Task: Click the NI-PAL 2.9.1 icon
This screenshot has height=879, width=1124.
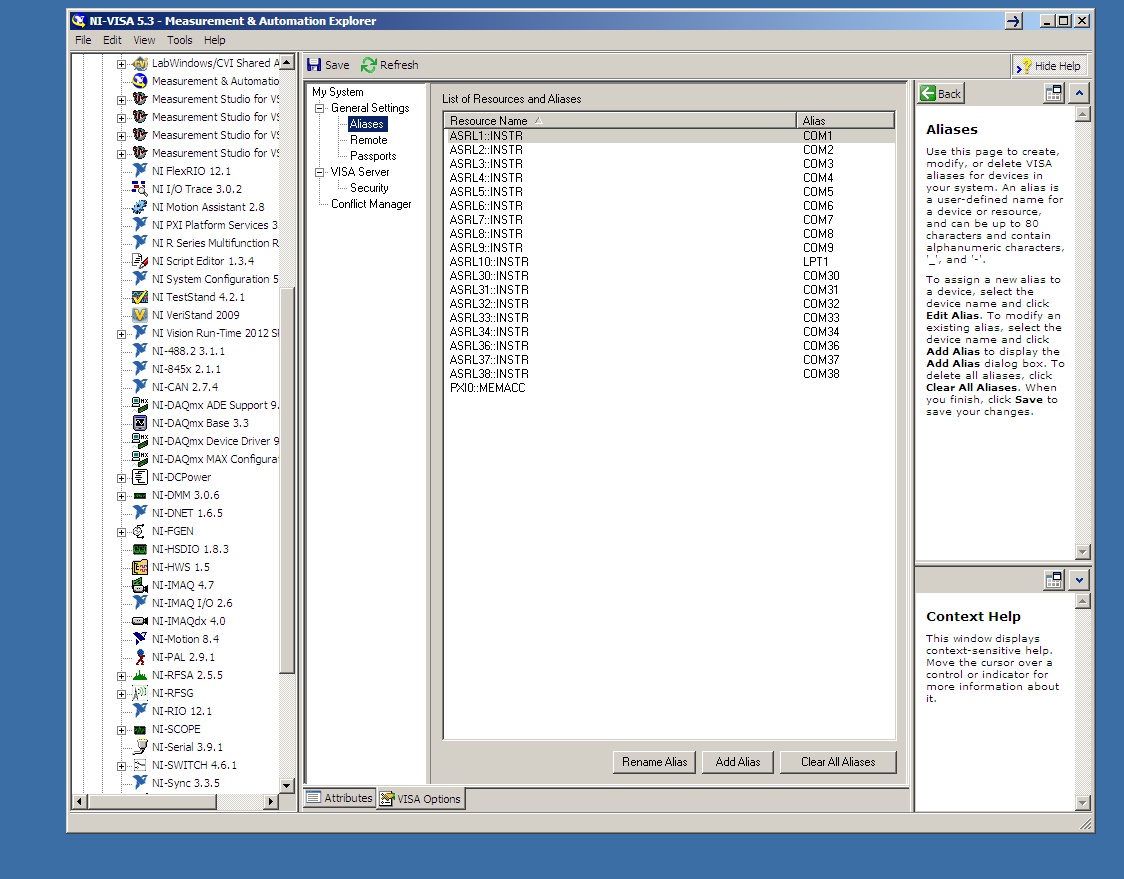Action: (140, 657)
